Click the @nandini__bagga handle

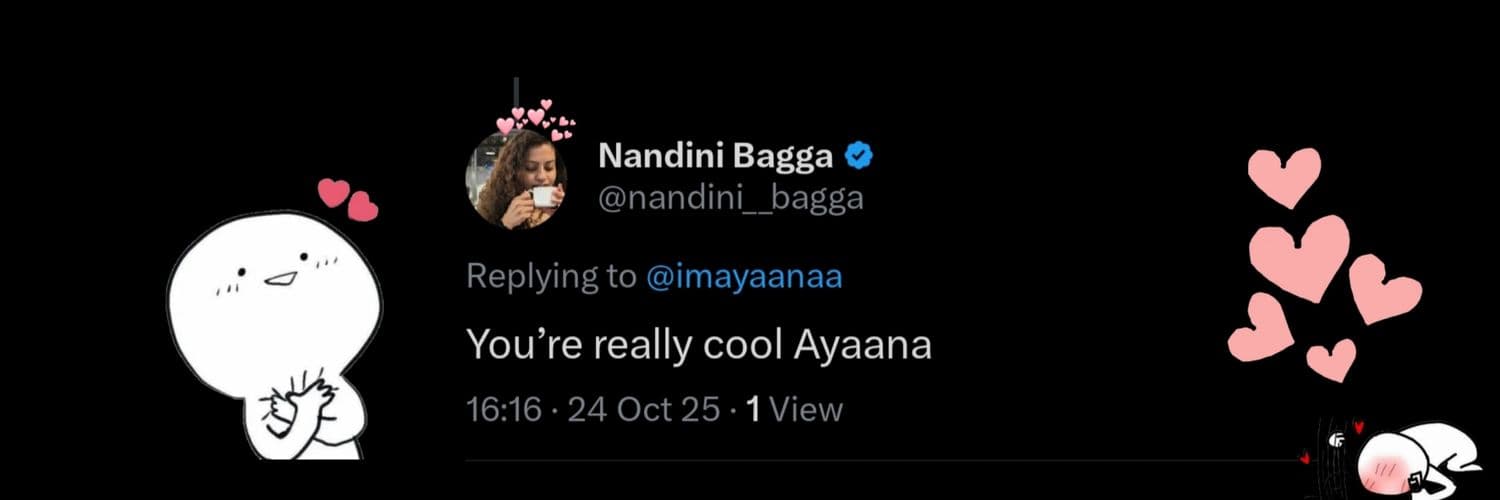pyautogui.click(x=730, y=198)
